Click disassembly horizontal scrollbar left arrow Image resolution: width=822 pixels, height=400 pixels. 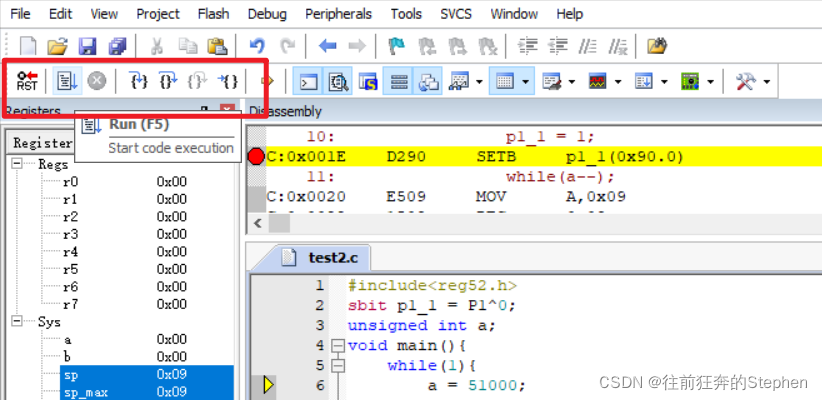coord(257,223)
